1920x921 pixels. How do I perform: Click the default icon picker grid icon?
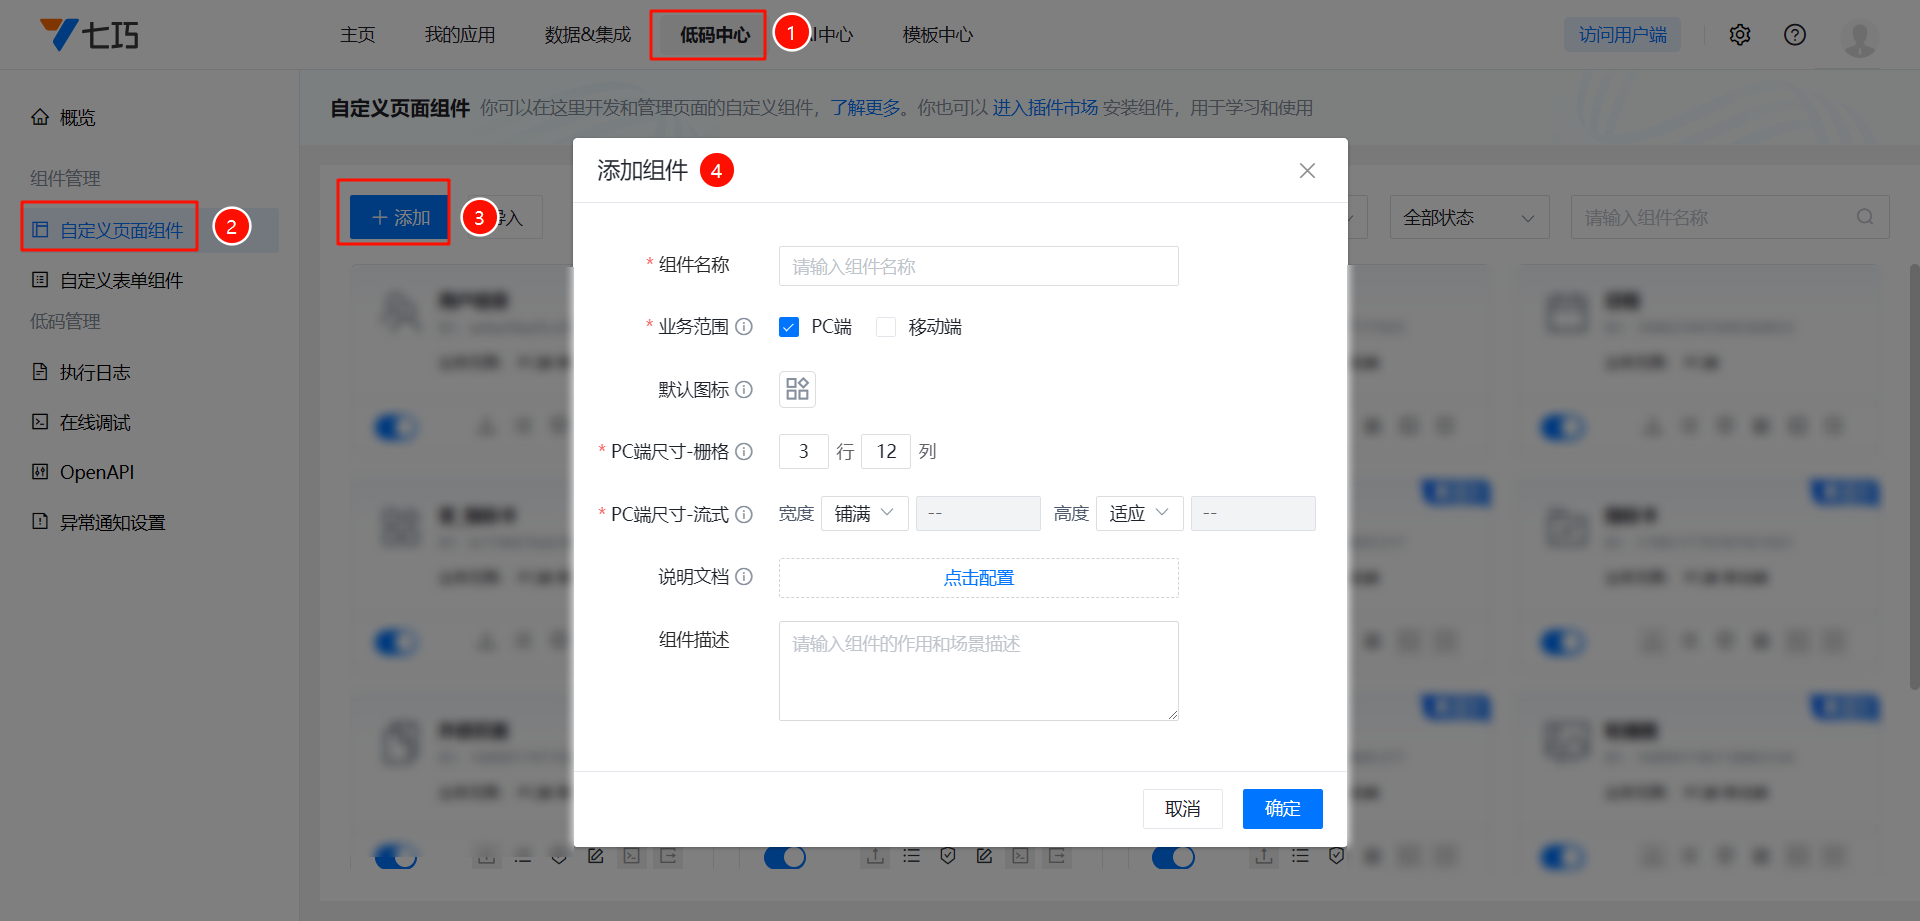click(x=797, y=389)
